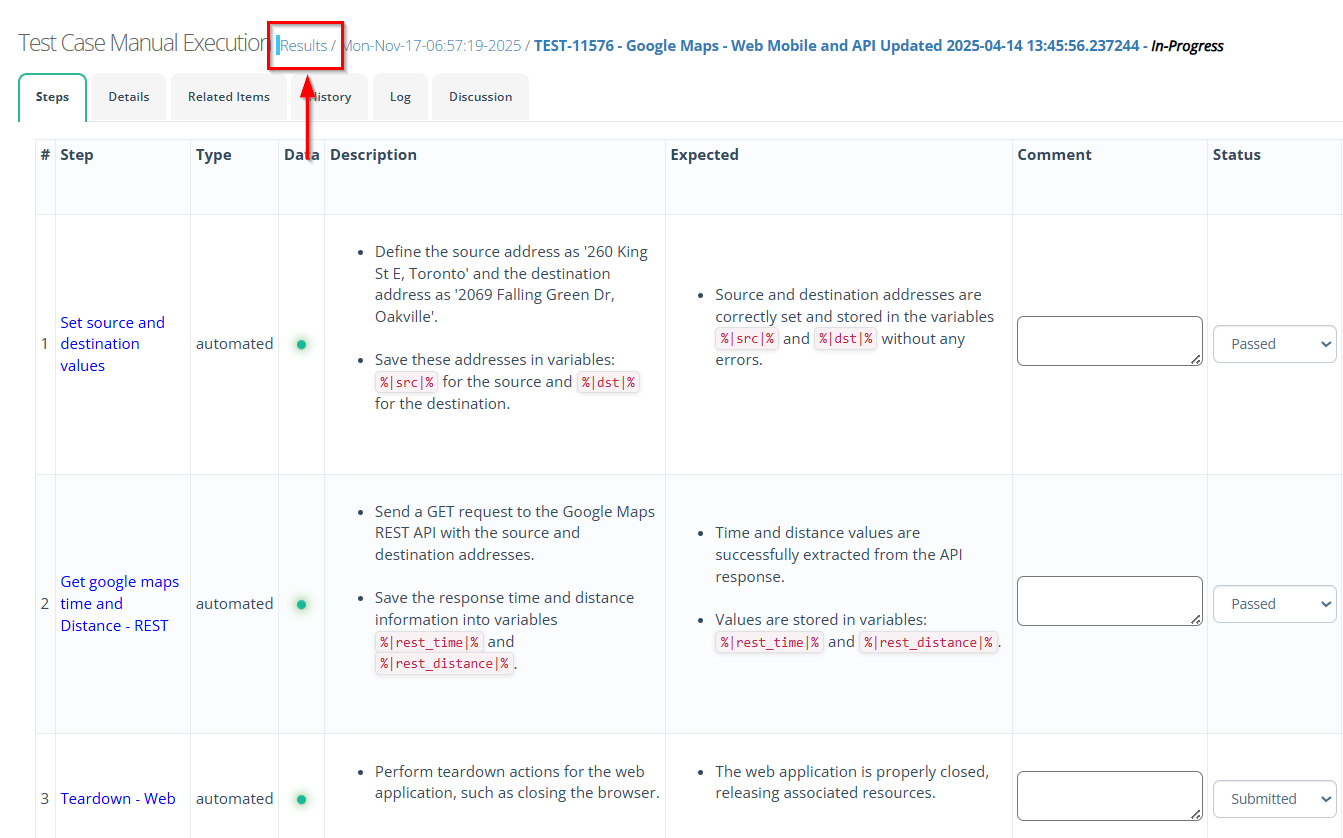Click green data dot for Teardown step
The image size is (1343, 838).
coord(301,799)
